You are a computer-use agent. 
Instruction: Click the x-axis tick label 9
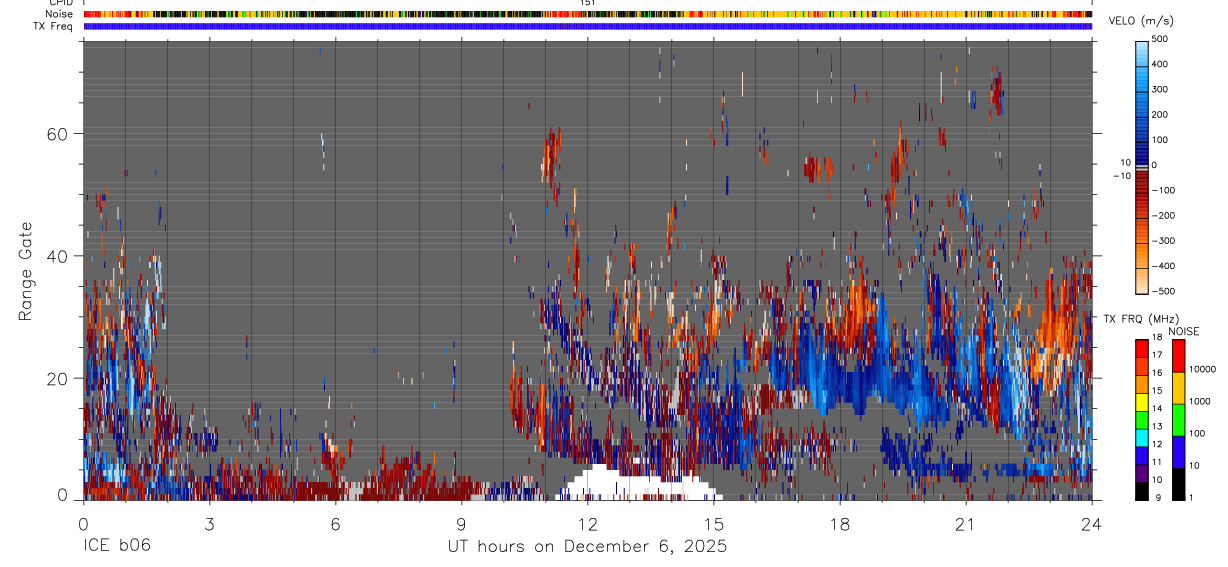coord(462,525)
